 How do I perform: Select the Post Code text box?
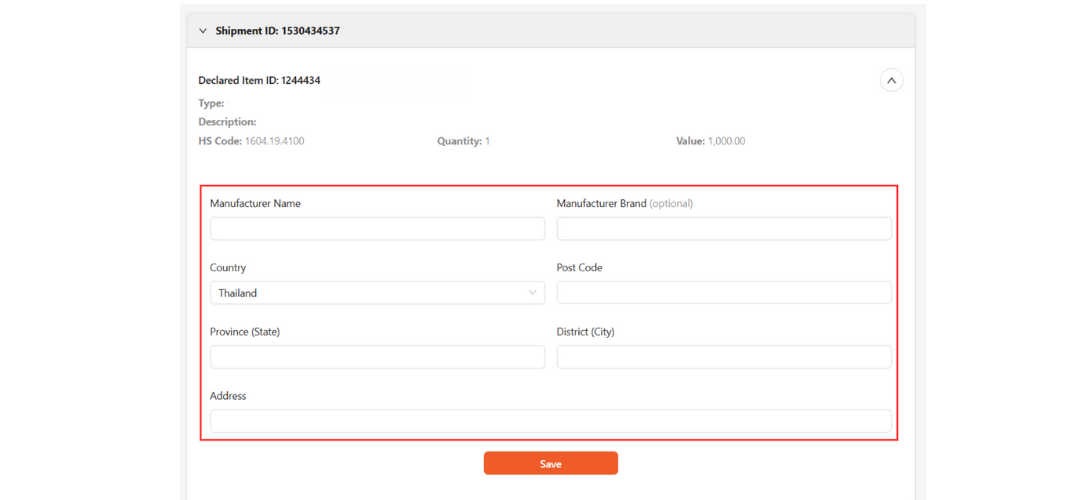click(x=723, y=293)
